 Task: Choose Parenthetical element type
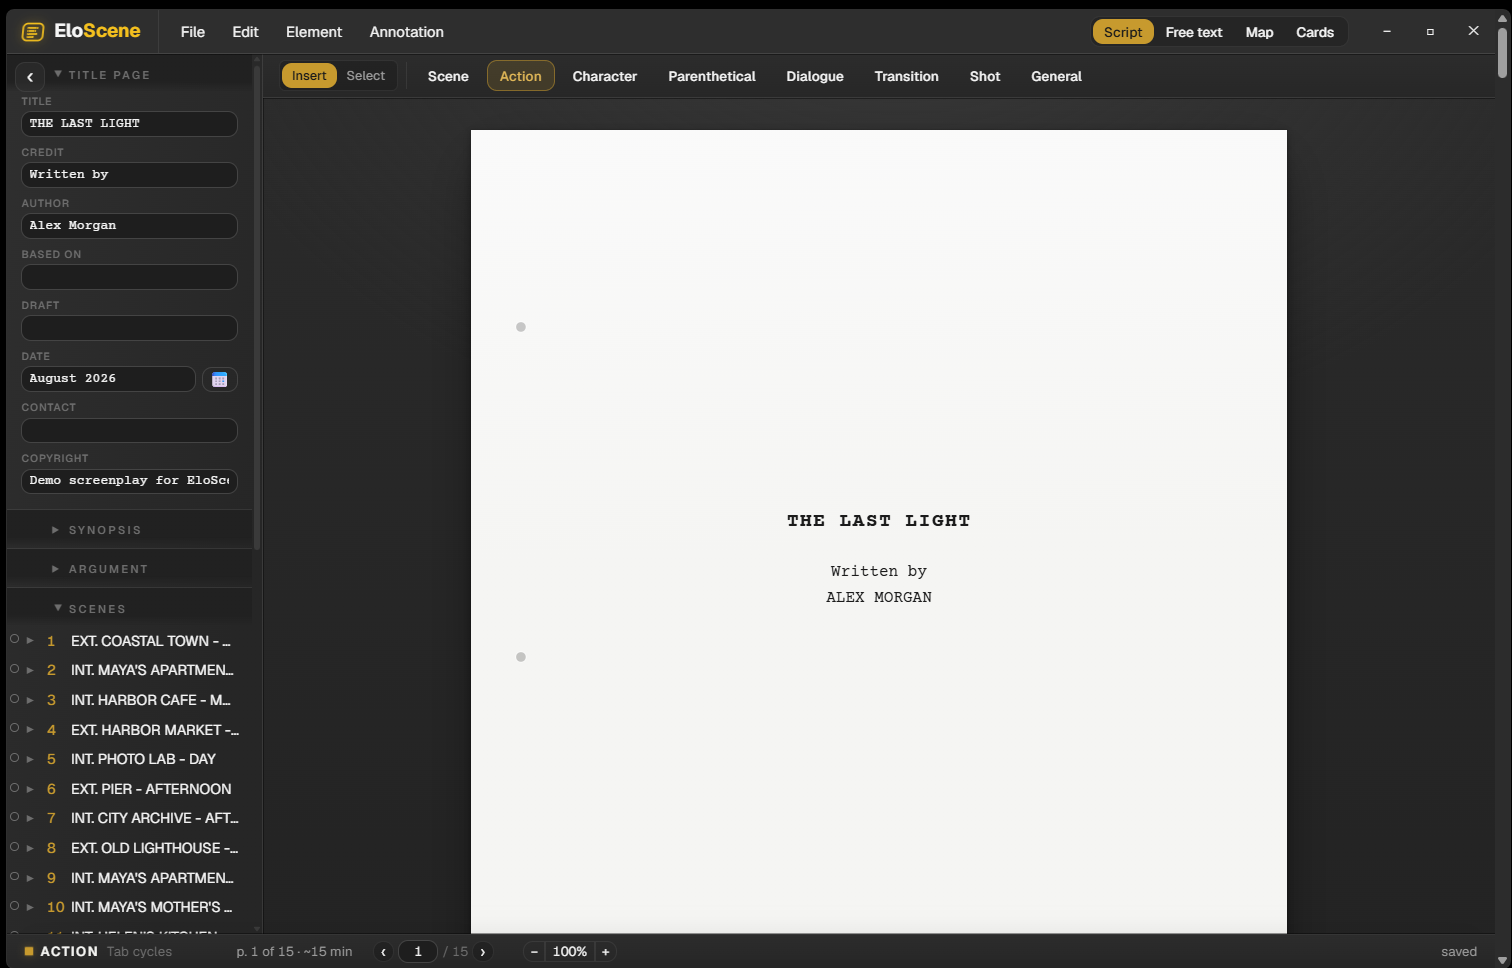[x=712, y=76]
